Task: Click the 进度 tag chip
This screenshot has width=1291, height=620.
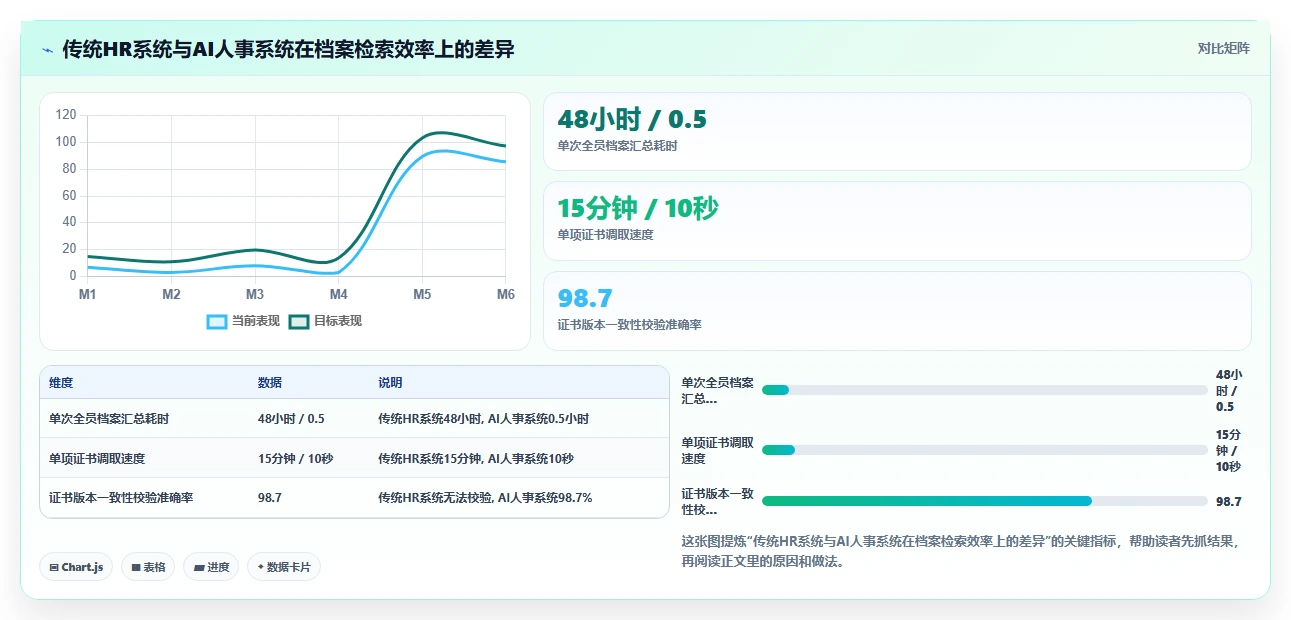Action: coord(211,567)
